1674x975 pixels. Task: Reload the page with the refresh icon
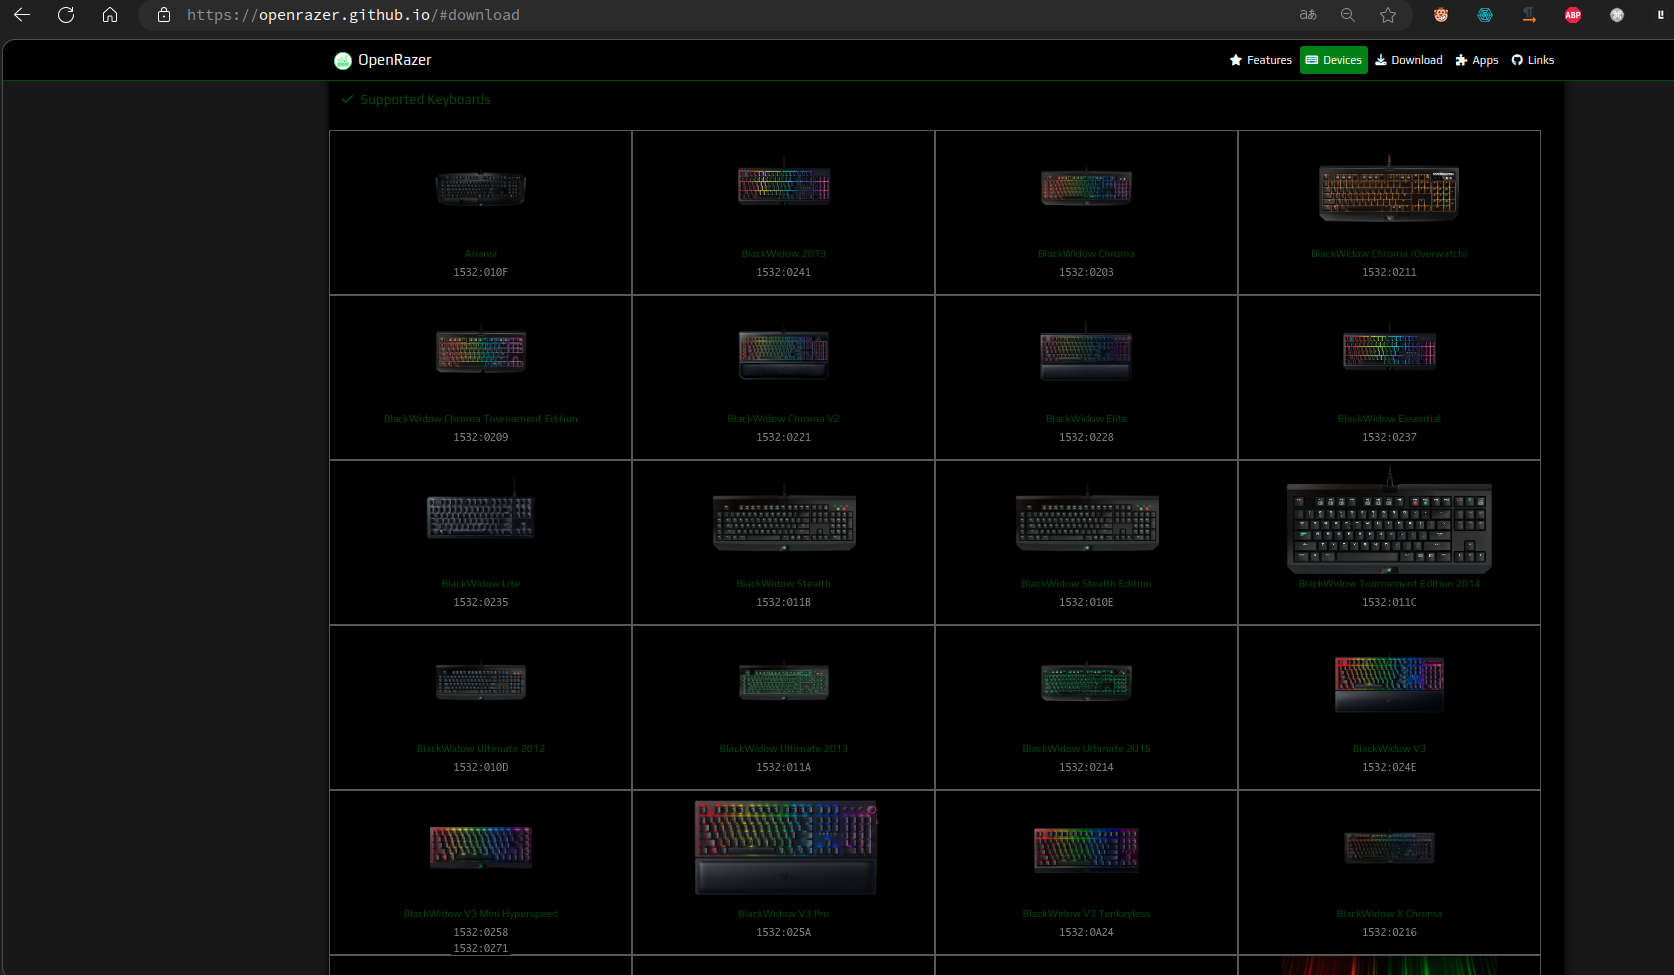point(66,15)
